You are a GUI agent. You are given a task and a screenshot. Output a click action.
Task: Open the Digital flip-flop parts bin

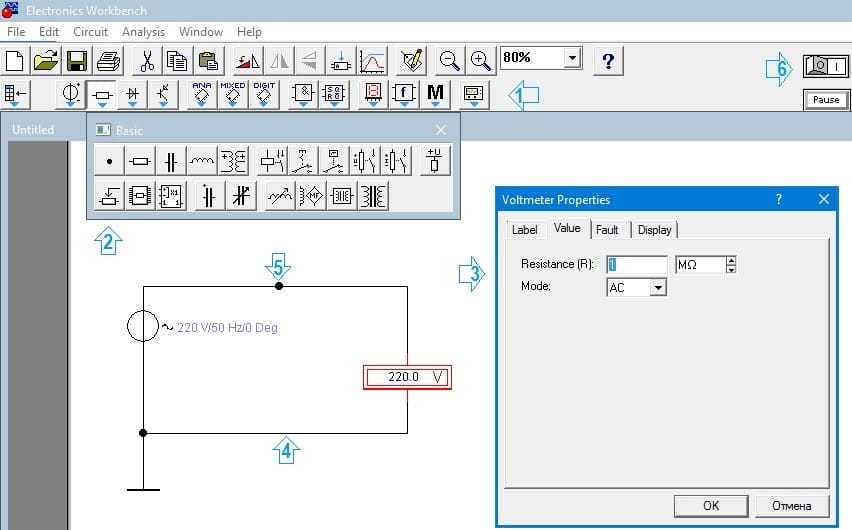pyautogui.click(x=334, y=95)
